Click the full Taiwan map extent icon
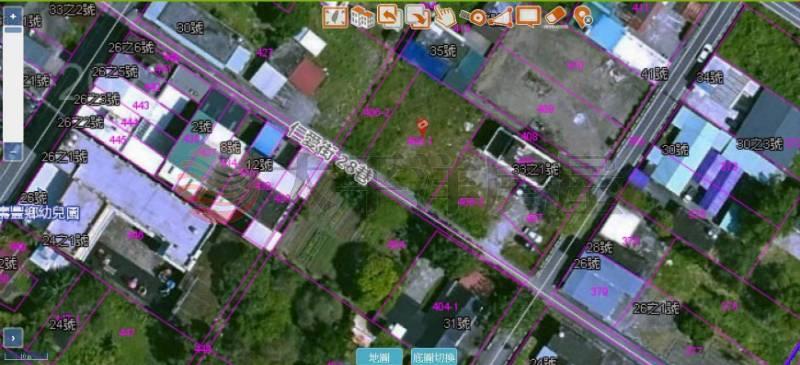This screenshot has width=800, height=365. pyautogui.click(x=335, y=17)
